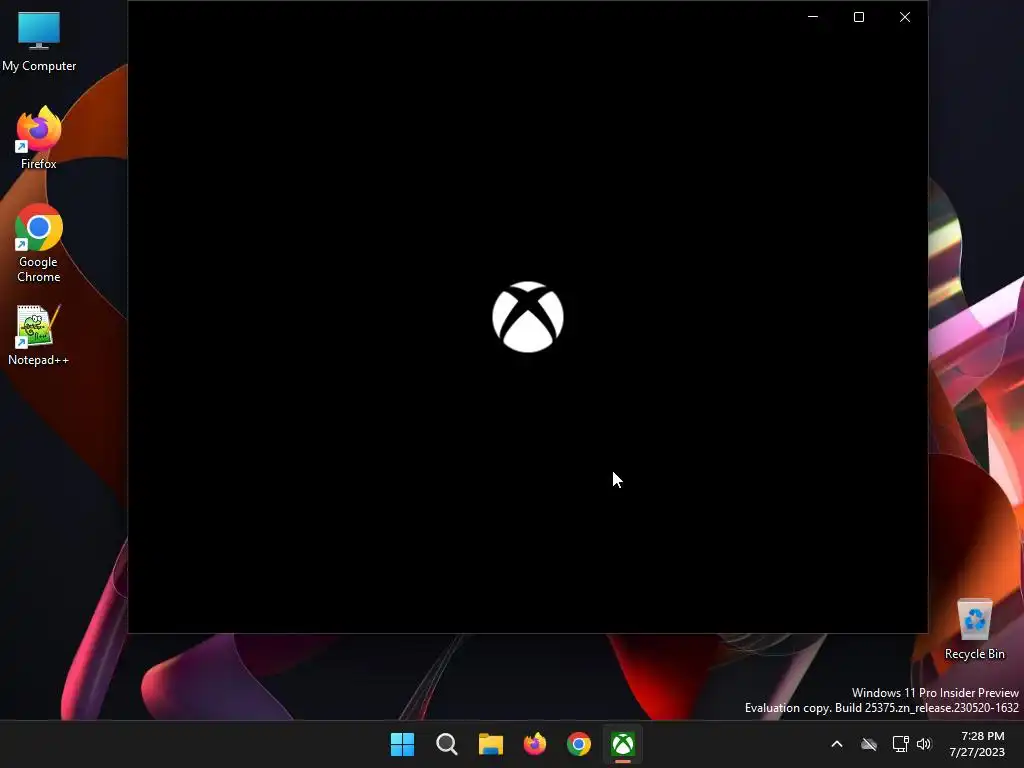
Task: Open the volume speaker tray icon
Action: click(x=923, y=744)
